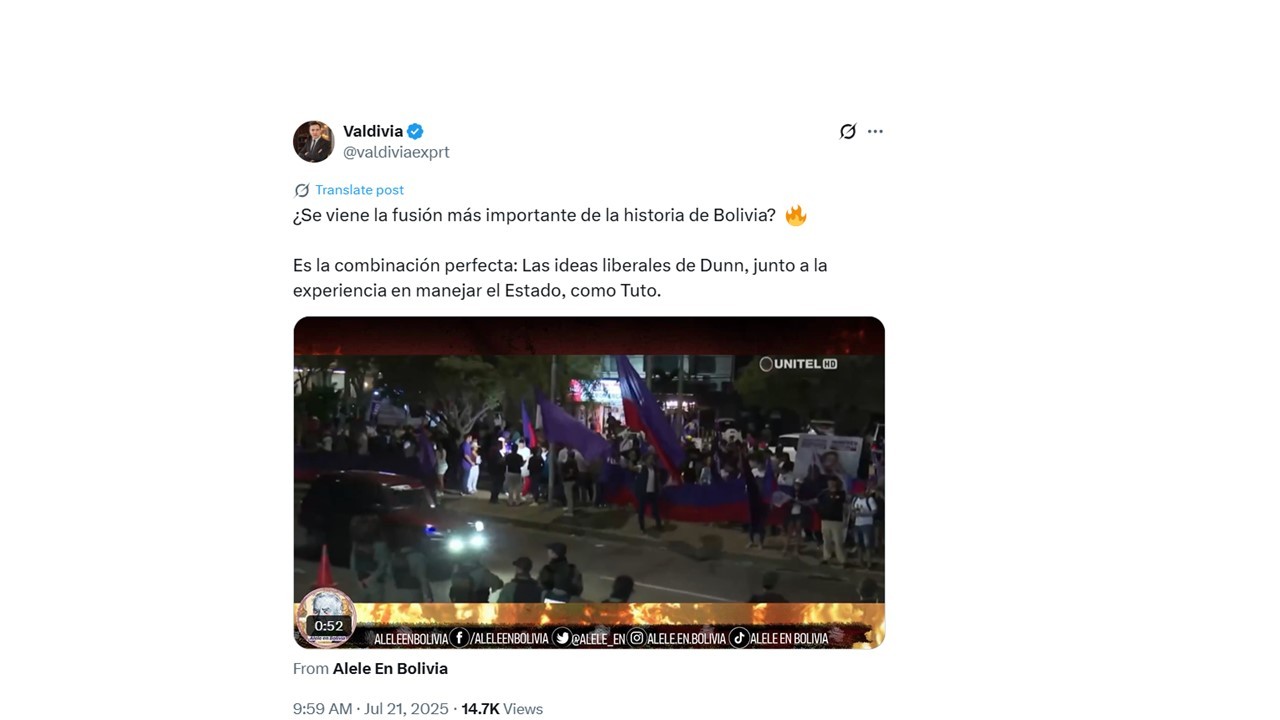The width and height of the screenshot is (1280, 720).
Task: Click the 9:59 AM Jul 21, 2025 timestamp
Action: pos(371,709)
